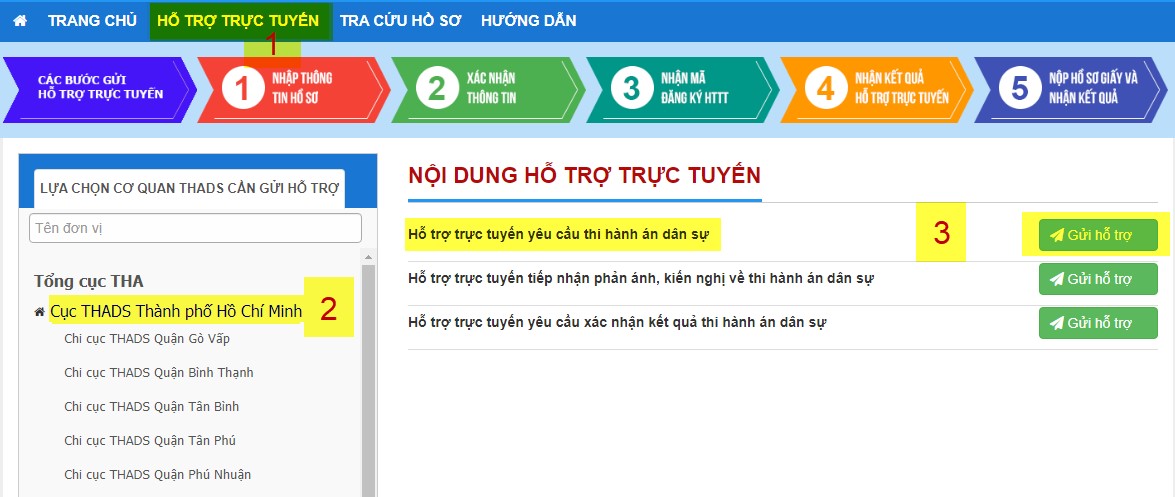
Task: Send support for phản ánh, kiến nghị row
Action: tap(1097, 279)
